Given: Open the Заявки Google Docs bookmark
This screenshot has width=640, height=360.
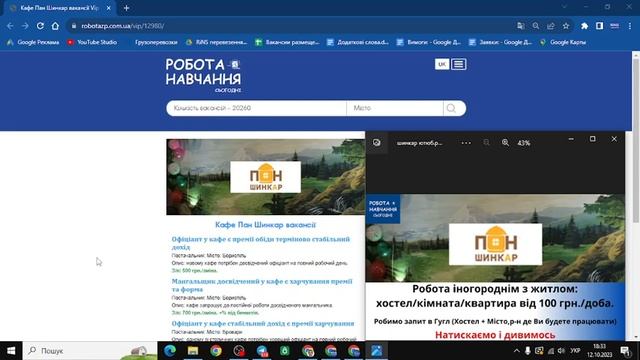Looking at the screenshot, I should coord(500,42).
